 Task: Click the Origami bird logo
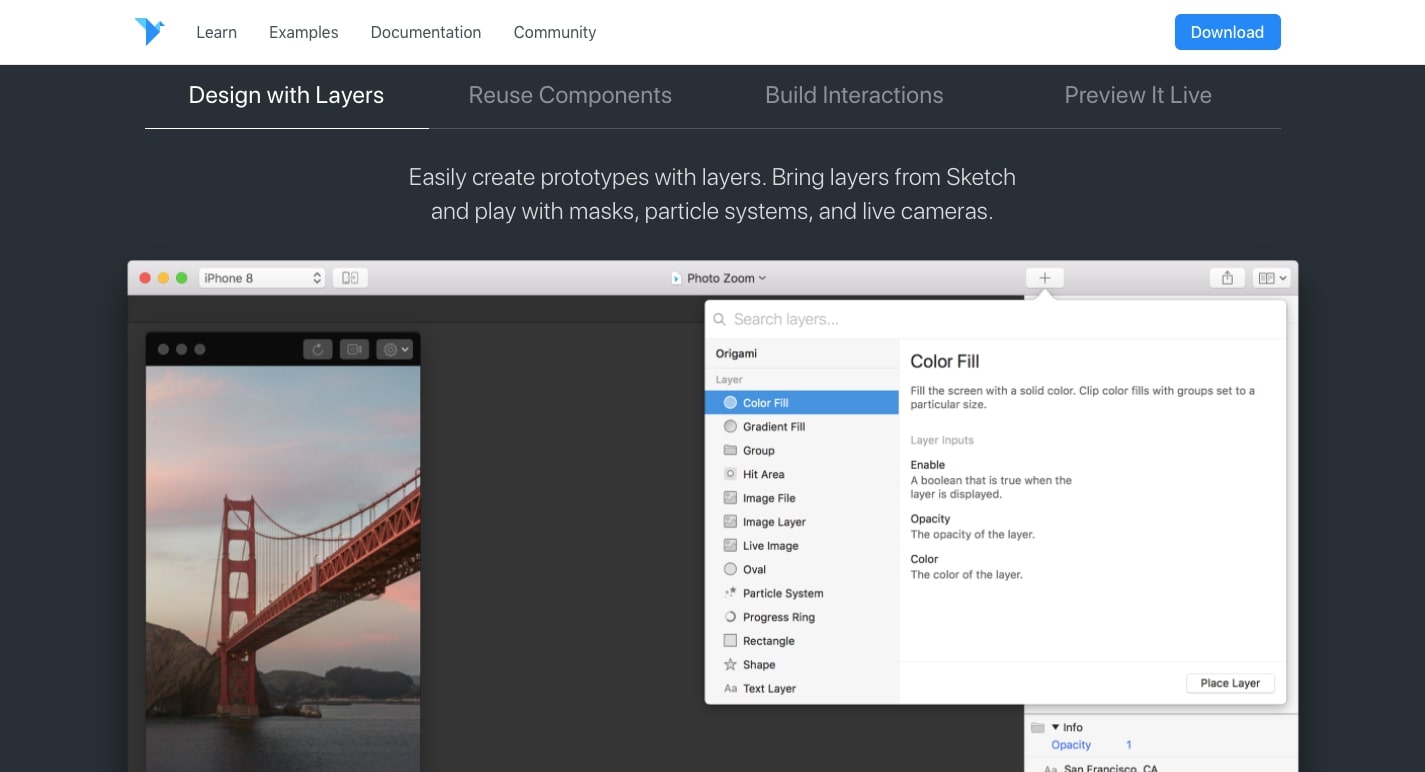pos(149,31)
